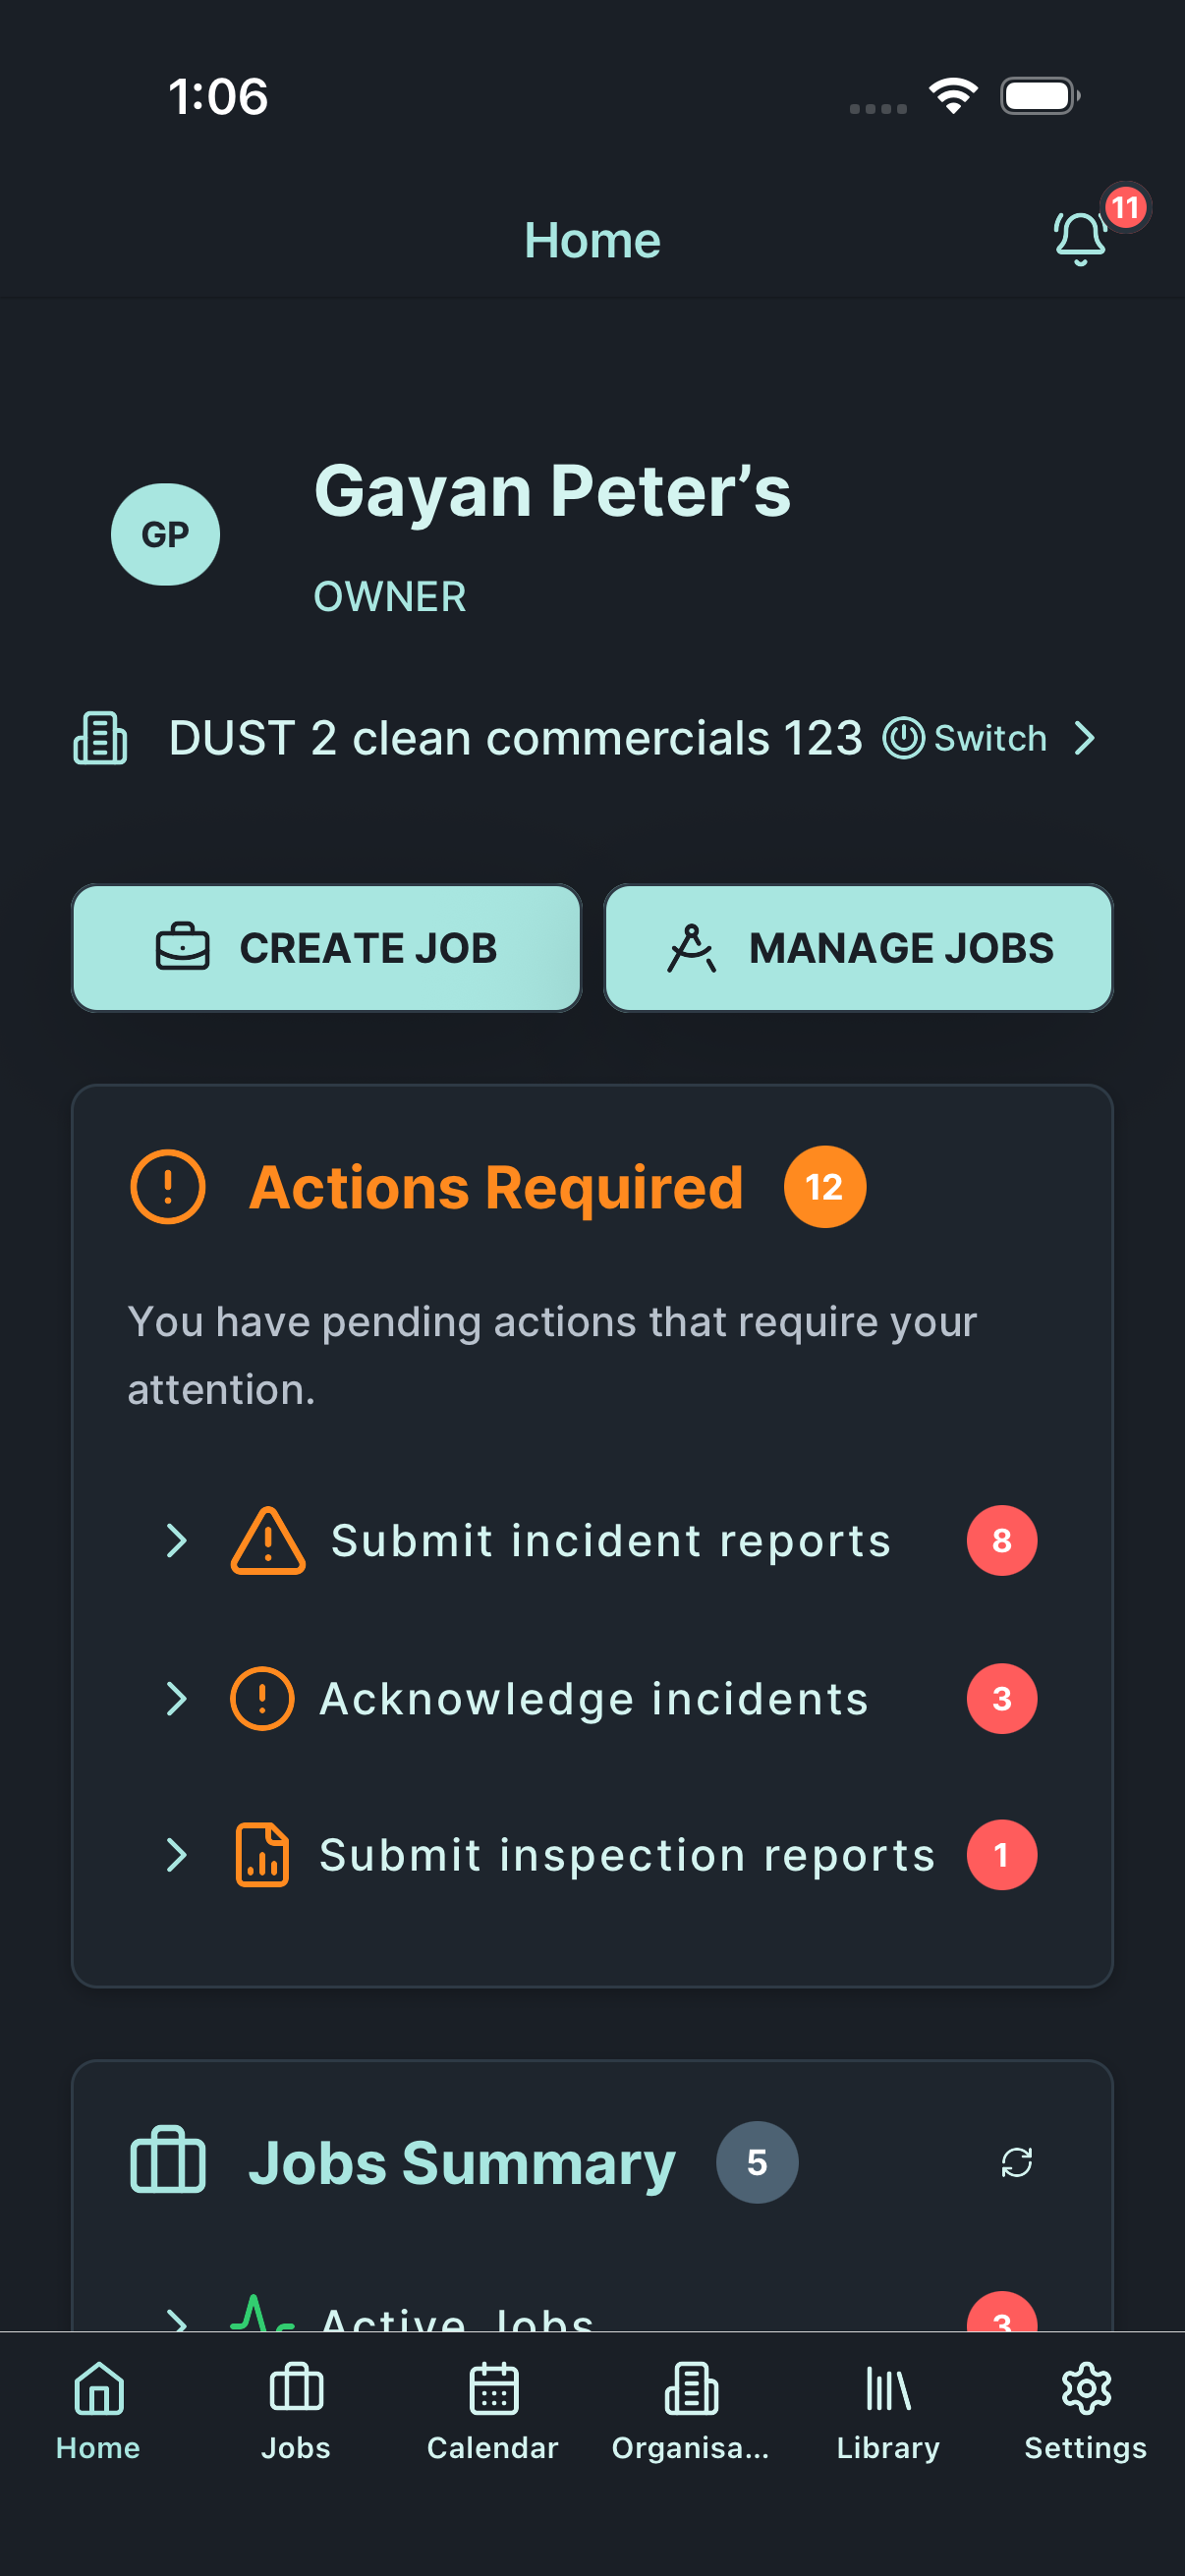Open the Library from the bottom navigation
Screen dimensions: 1185x2576
[x=888, y=2413]
